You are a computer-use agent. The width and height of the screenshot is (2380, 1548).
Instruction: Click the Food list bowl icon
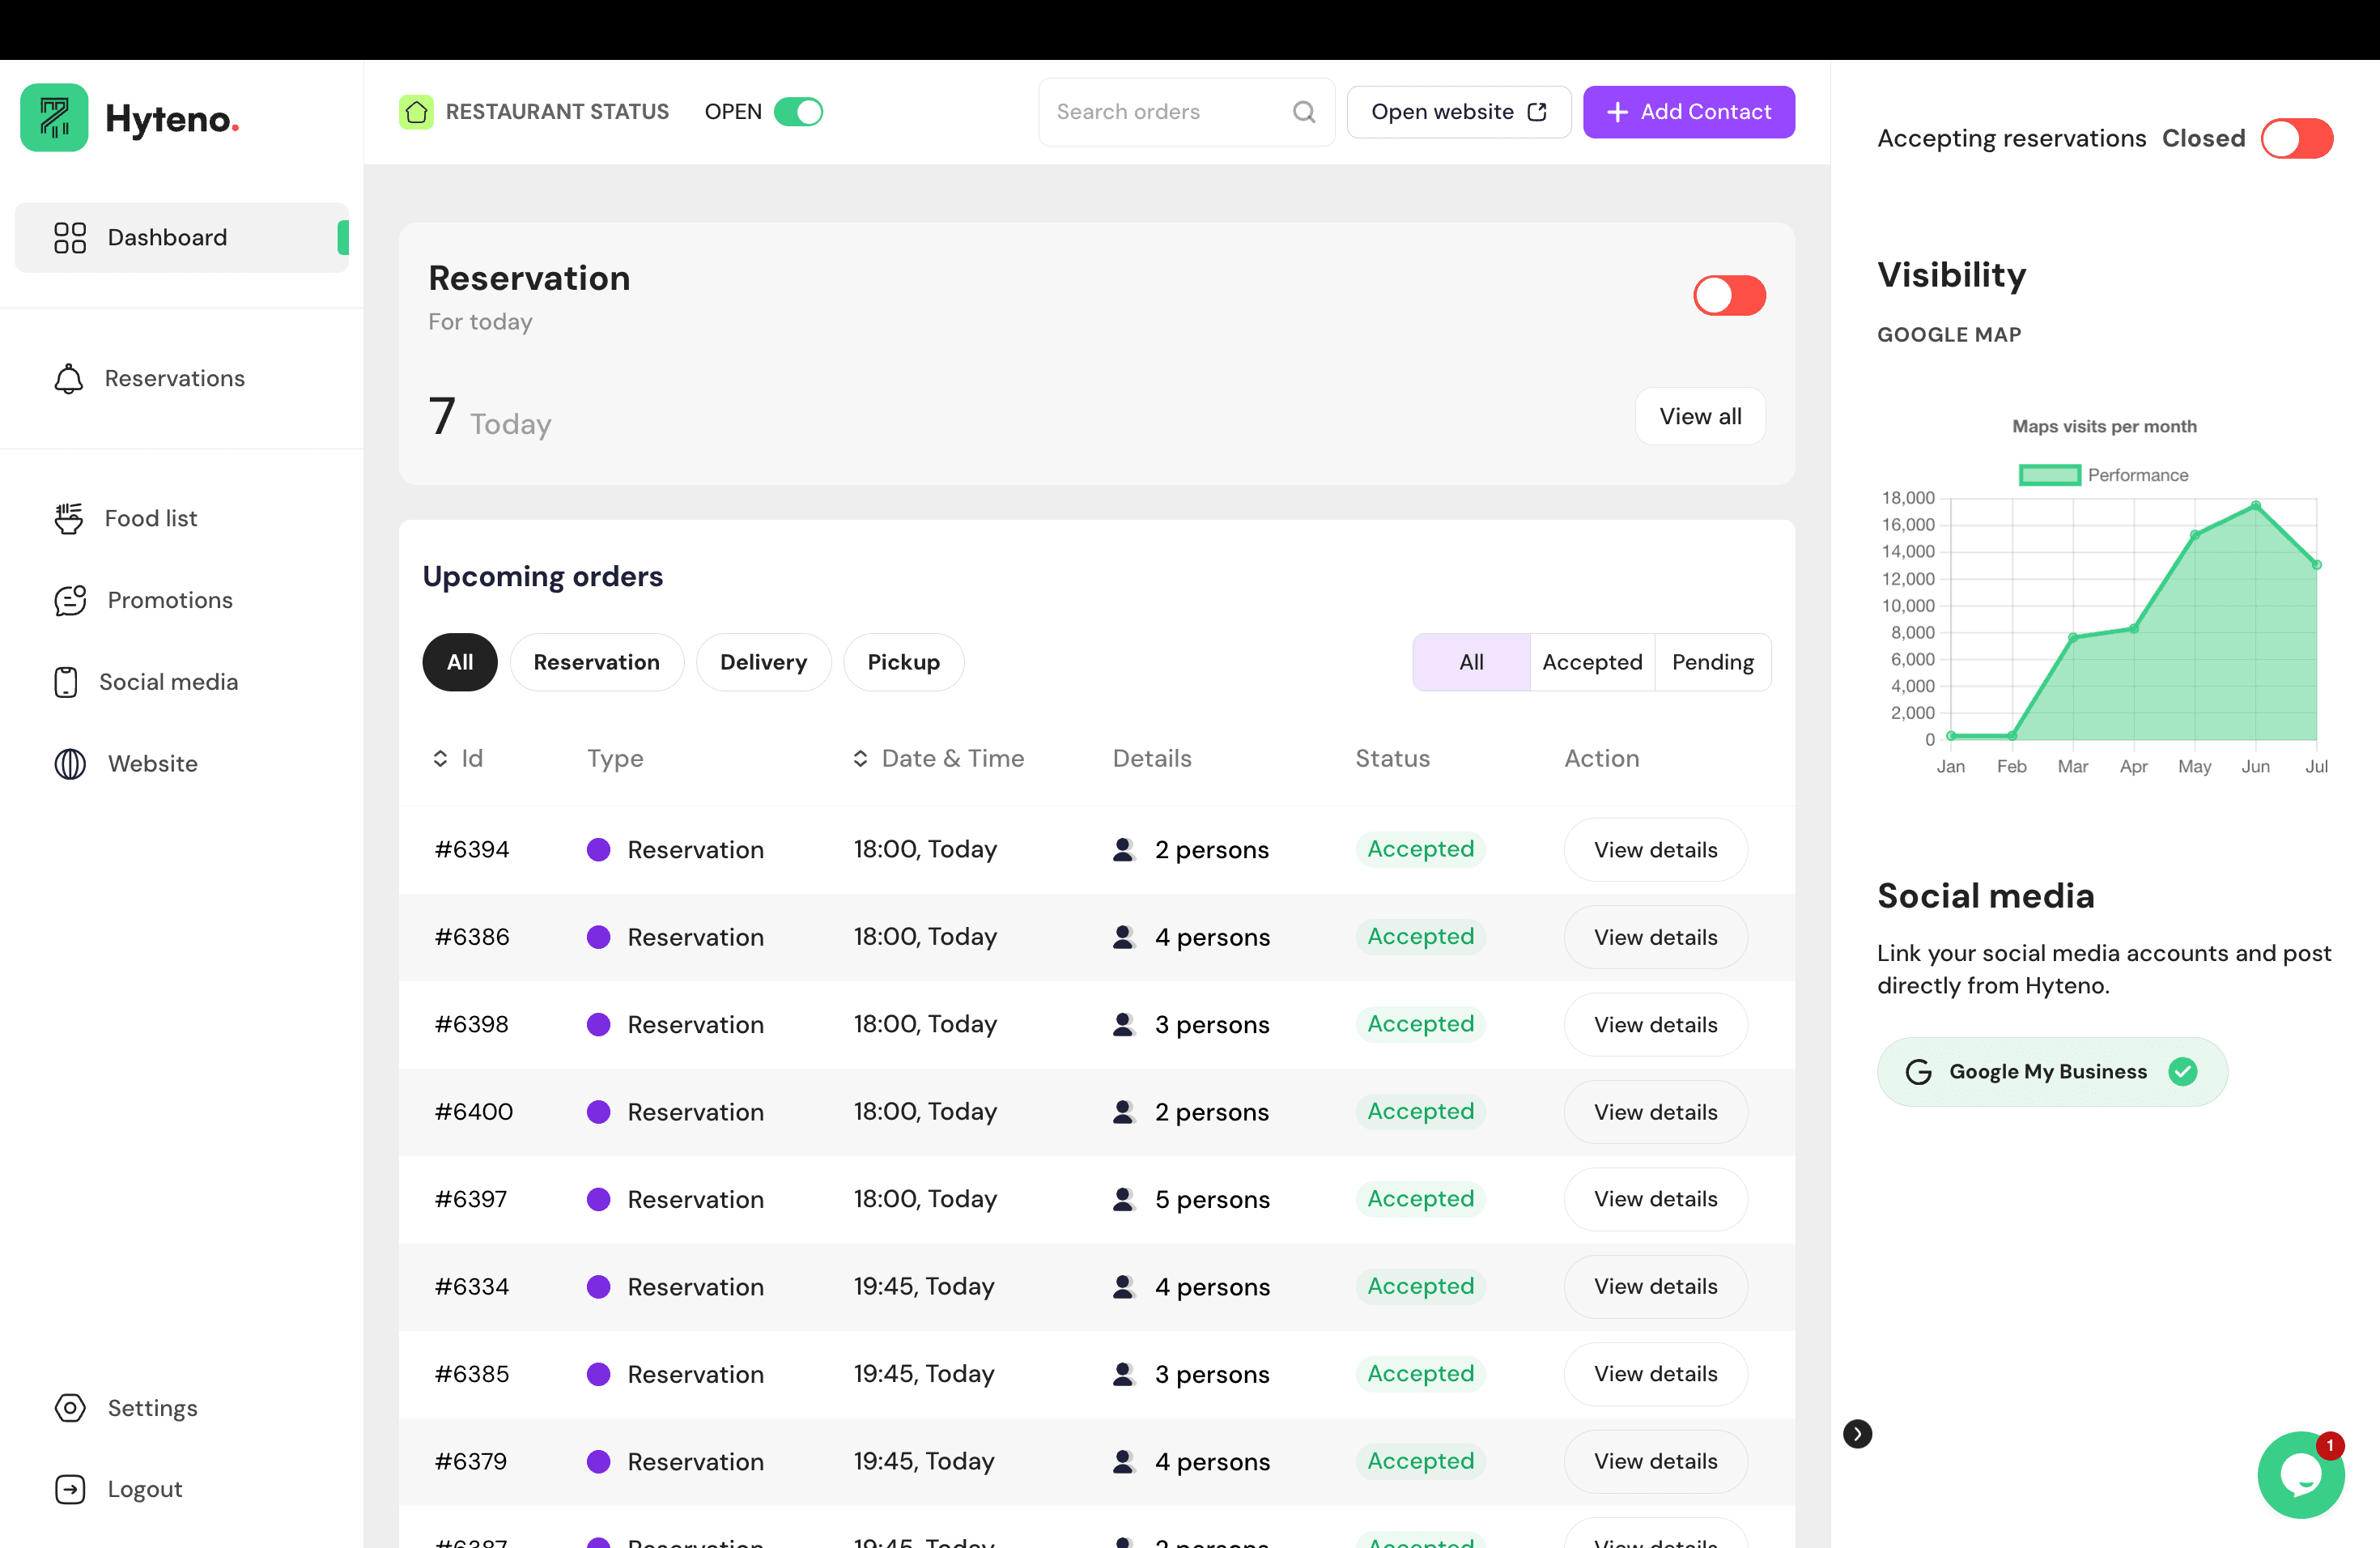68,518
